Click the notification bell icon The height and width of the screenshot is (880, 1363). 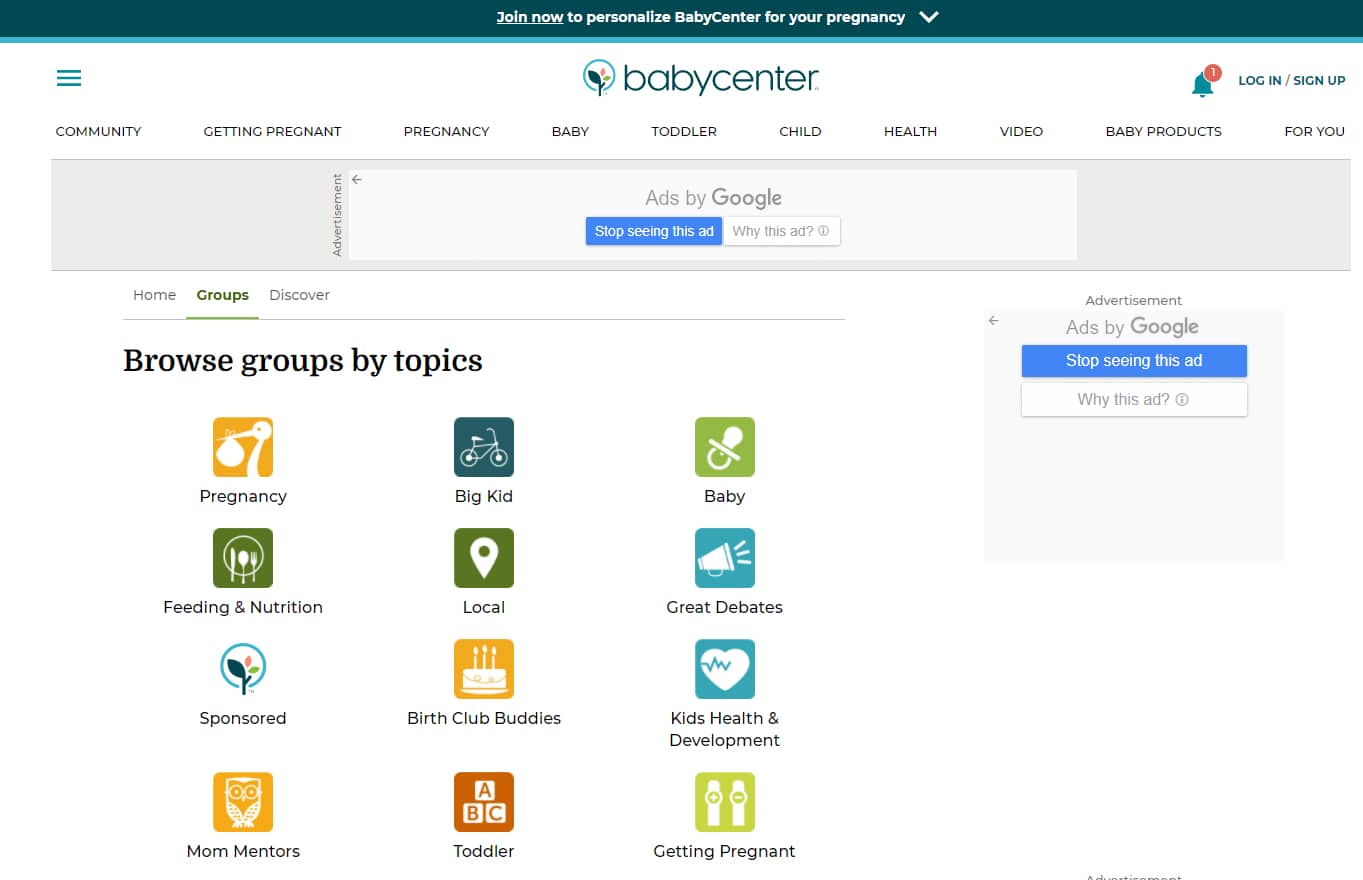1202,85
